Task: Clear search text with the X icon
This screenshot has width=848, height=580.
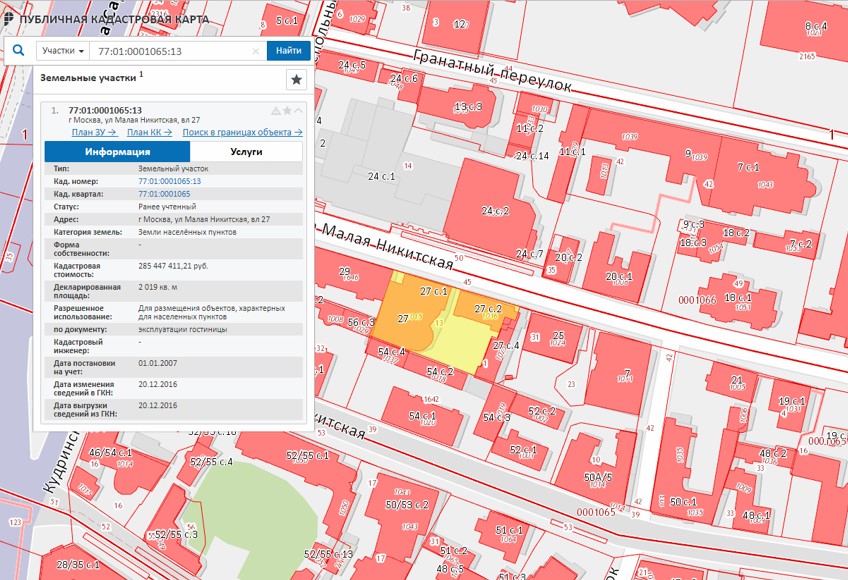Action: 255,51
